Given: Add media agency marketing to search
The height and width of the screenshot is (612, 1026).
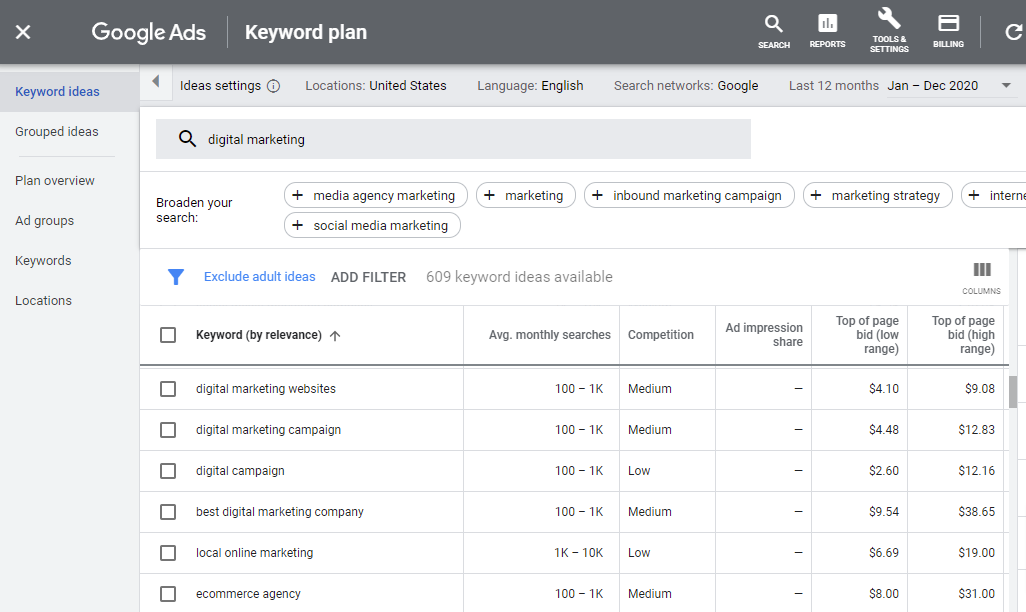Looking at the screenshot, I should click(x=376, y=195).
